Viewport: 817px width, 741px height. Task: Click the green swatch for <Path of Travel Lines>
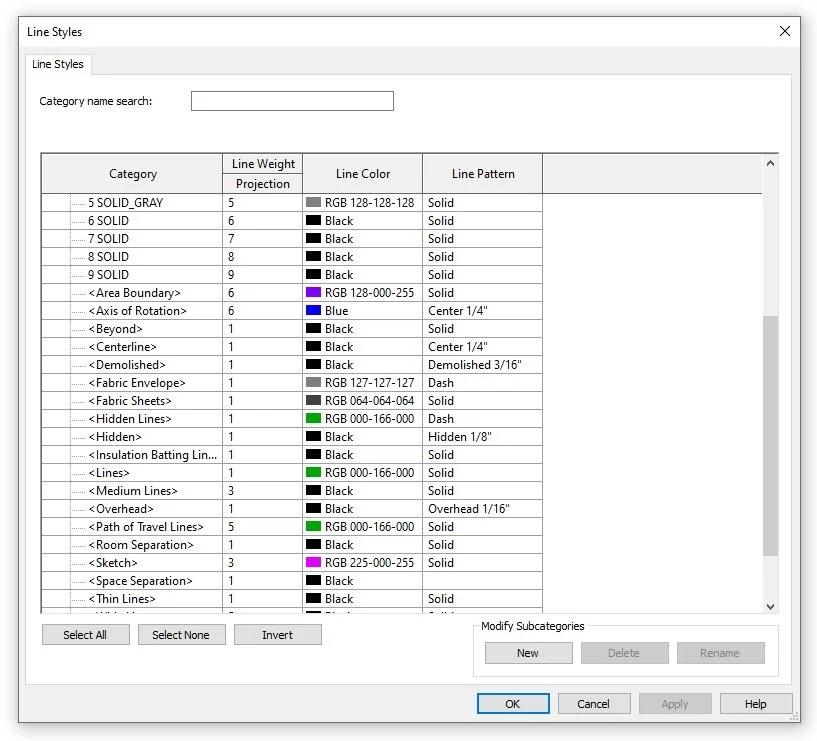(312, 526)
